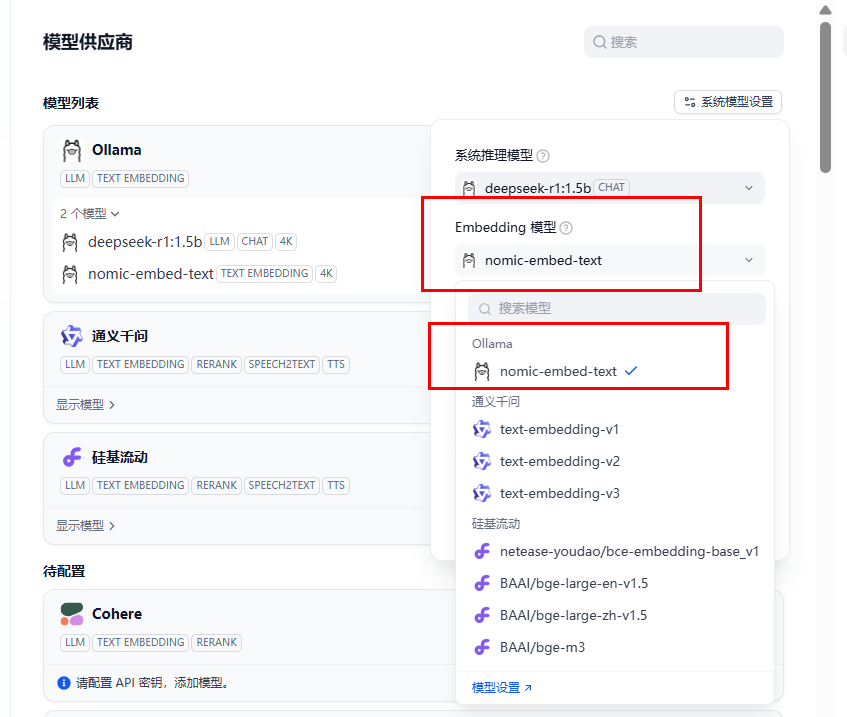Click the llama icon in the dropdown's nomic-embed-text option
Image resolution: width=847 pixels, height=717 pixels.
[x=482, y=372]
